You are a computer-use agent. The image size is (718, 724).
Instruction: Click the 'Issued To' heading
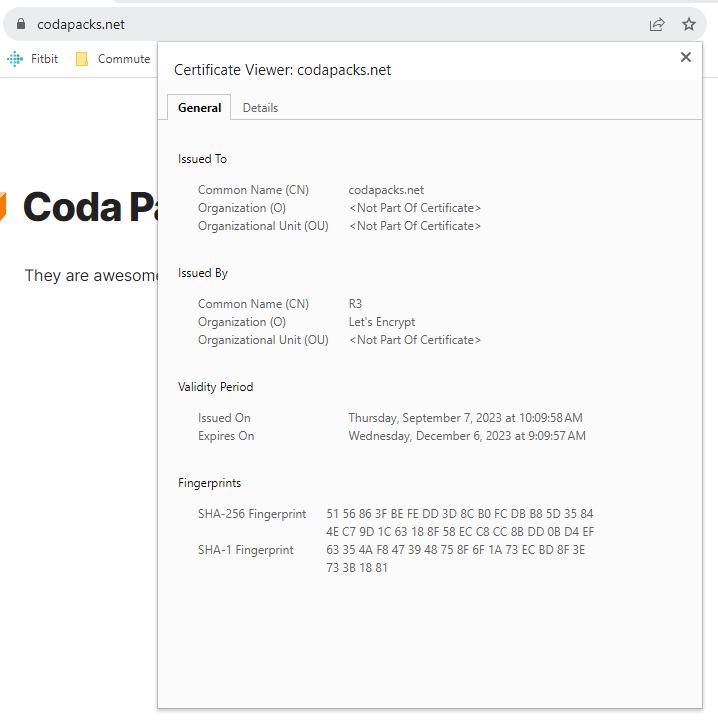[202, 159]
